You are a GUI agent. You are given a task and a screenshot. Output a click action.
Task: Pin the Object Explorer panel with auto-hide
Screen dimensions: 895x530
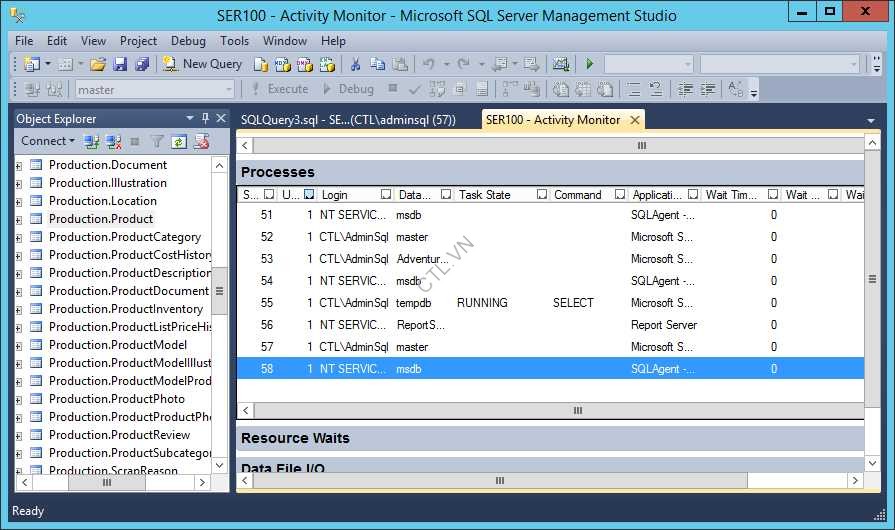coord(205,118)
